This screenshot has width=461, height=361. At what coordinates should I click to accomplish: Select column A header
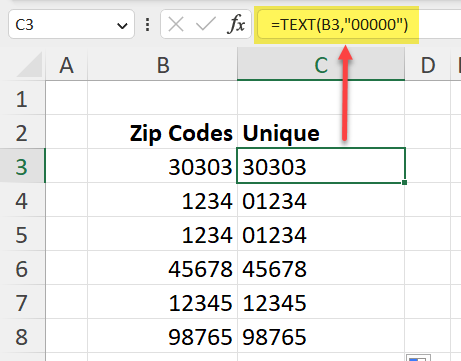pyautogui.click(x=66, y=65)
